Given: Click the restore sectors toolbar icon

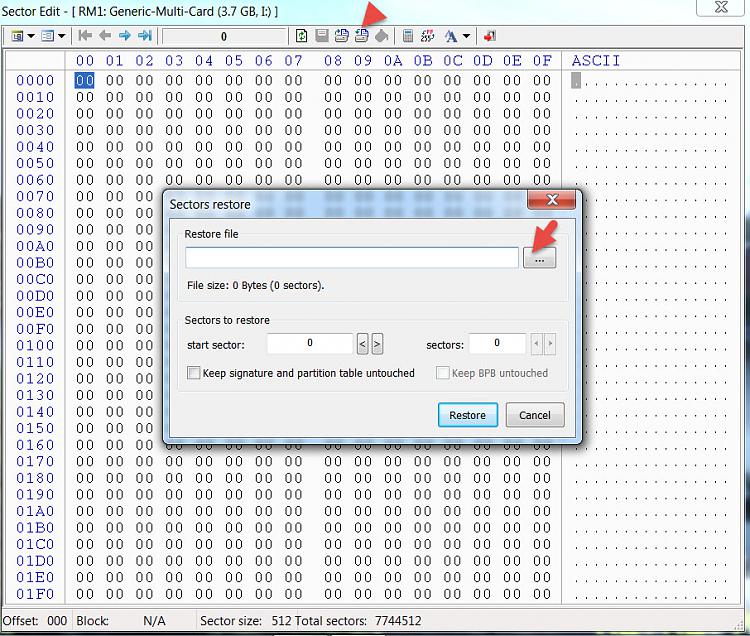Looking at the screenshot, I should click(x=362, y=36).
